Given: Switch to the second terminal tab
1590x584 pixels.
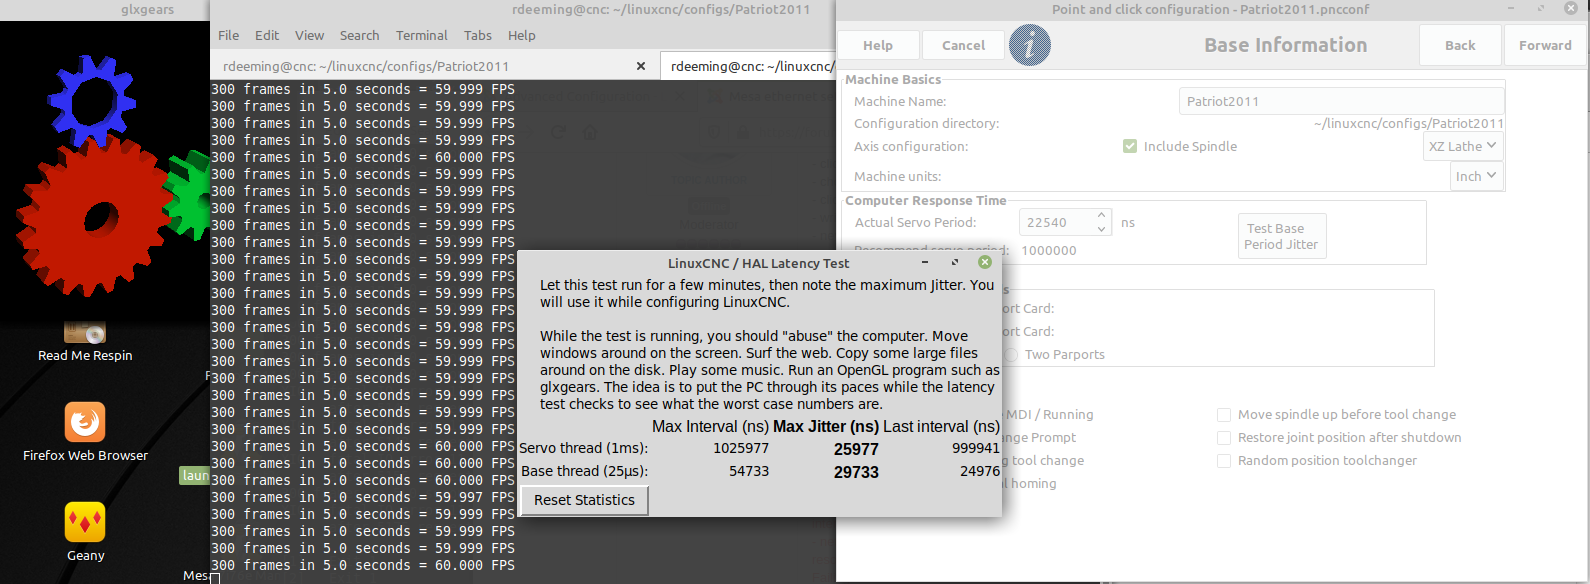Looking at the screenshot, I should pos(748,66).
